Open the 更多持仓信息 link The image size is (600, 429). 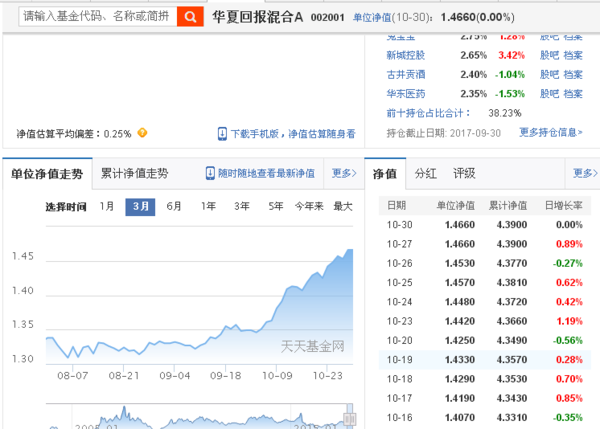pos(551,132)
